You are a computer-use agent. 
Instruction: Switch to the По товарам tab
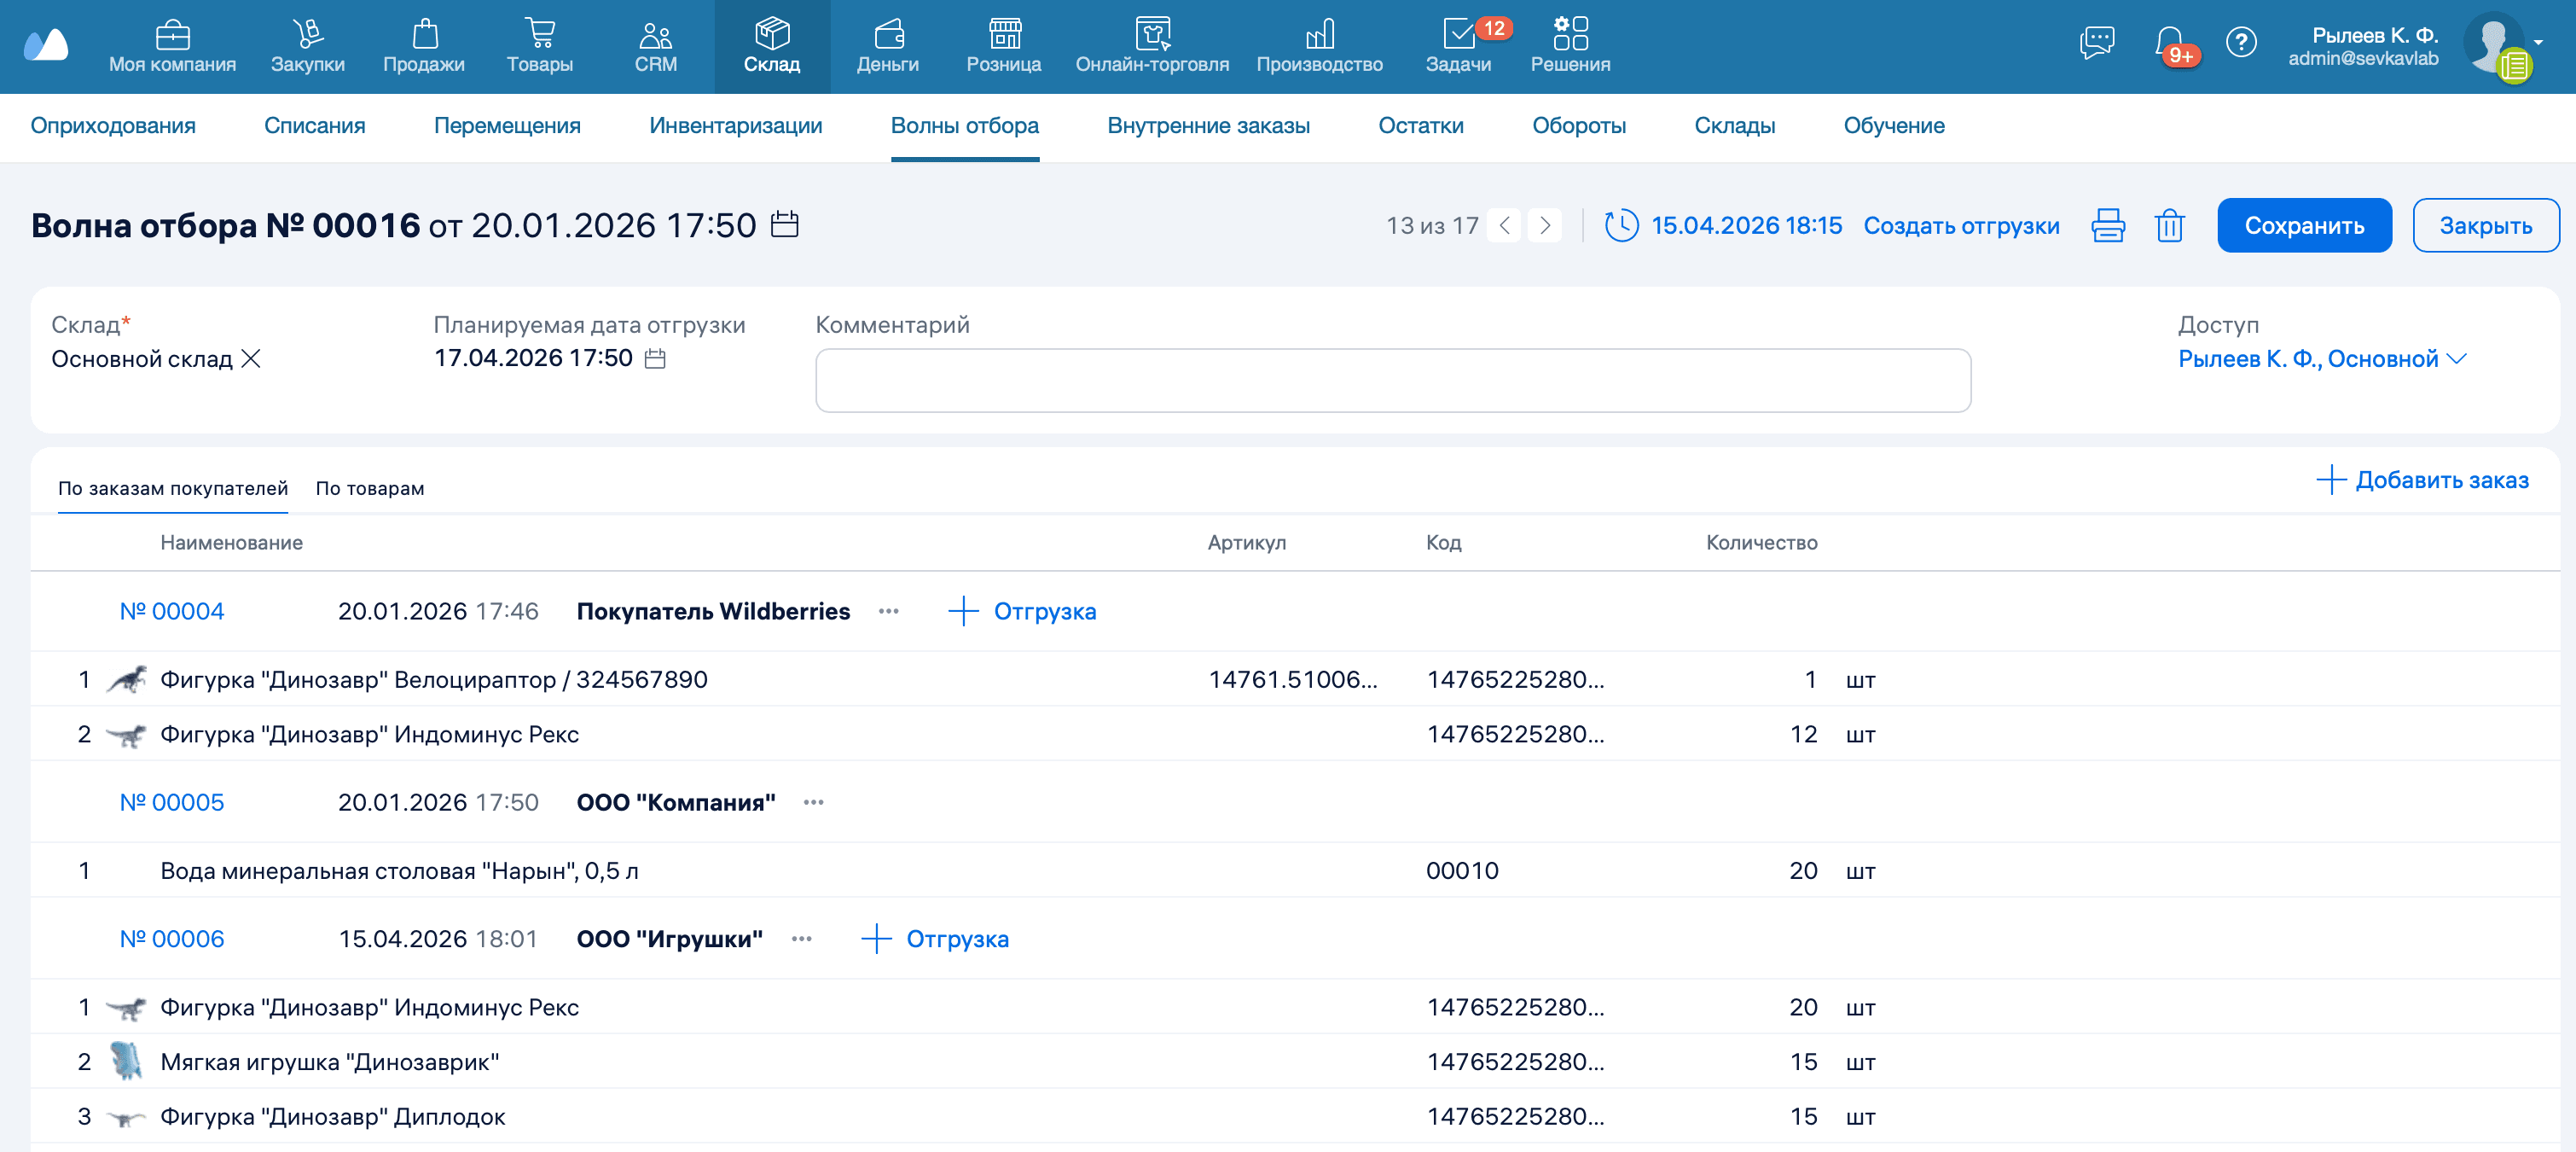pos(370,488)
